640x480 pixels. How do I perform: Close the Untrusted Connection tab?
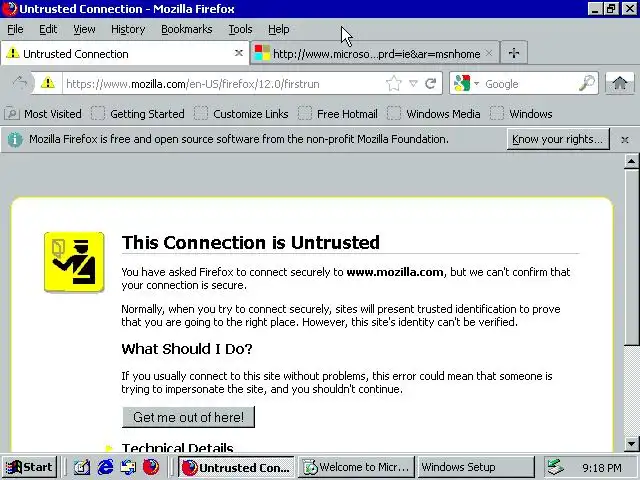click(239, 53)
